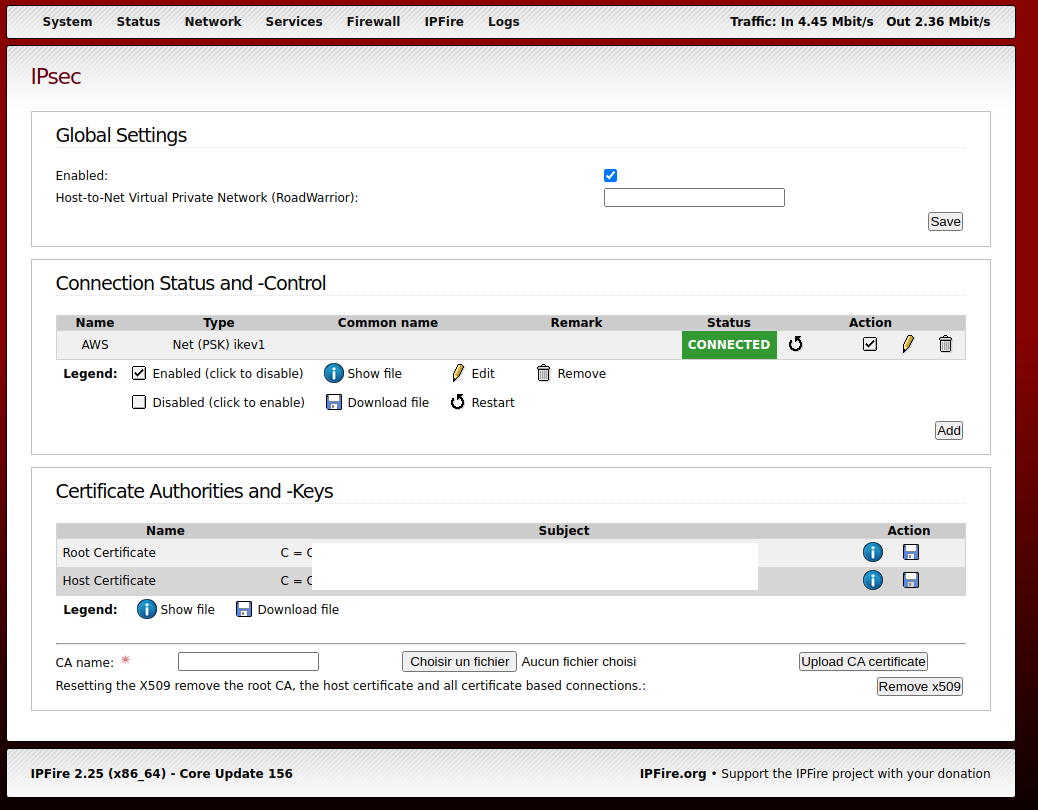Click the Download file legend icon in Connection Status
The width and height of the screenshot is (1038, 810).
click(x=334, y=402)
